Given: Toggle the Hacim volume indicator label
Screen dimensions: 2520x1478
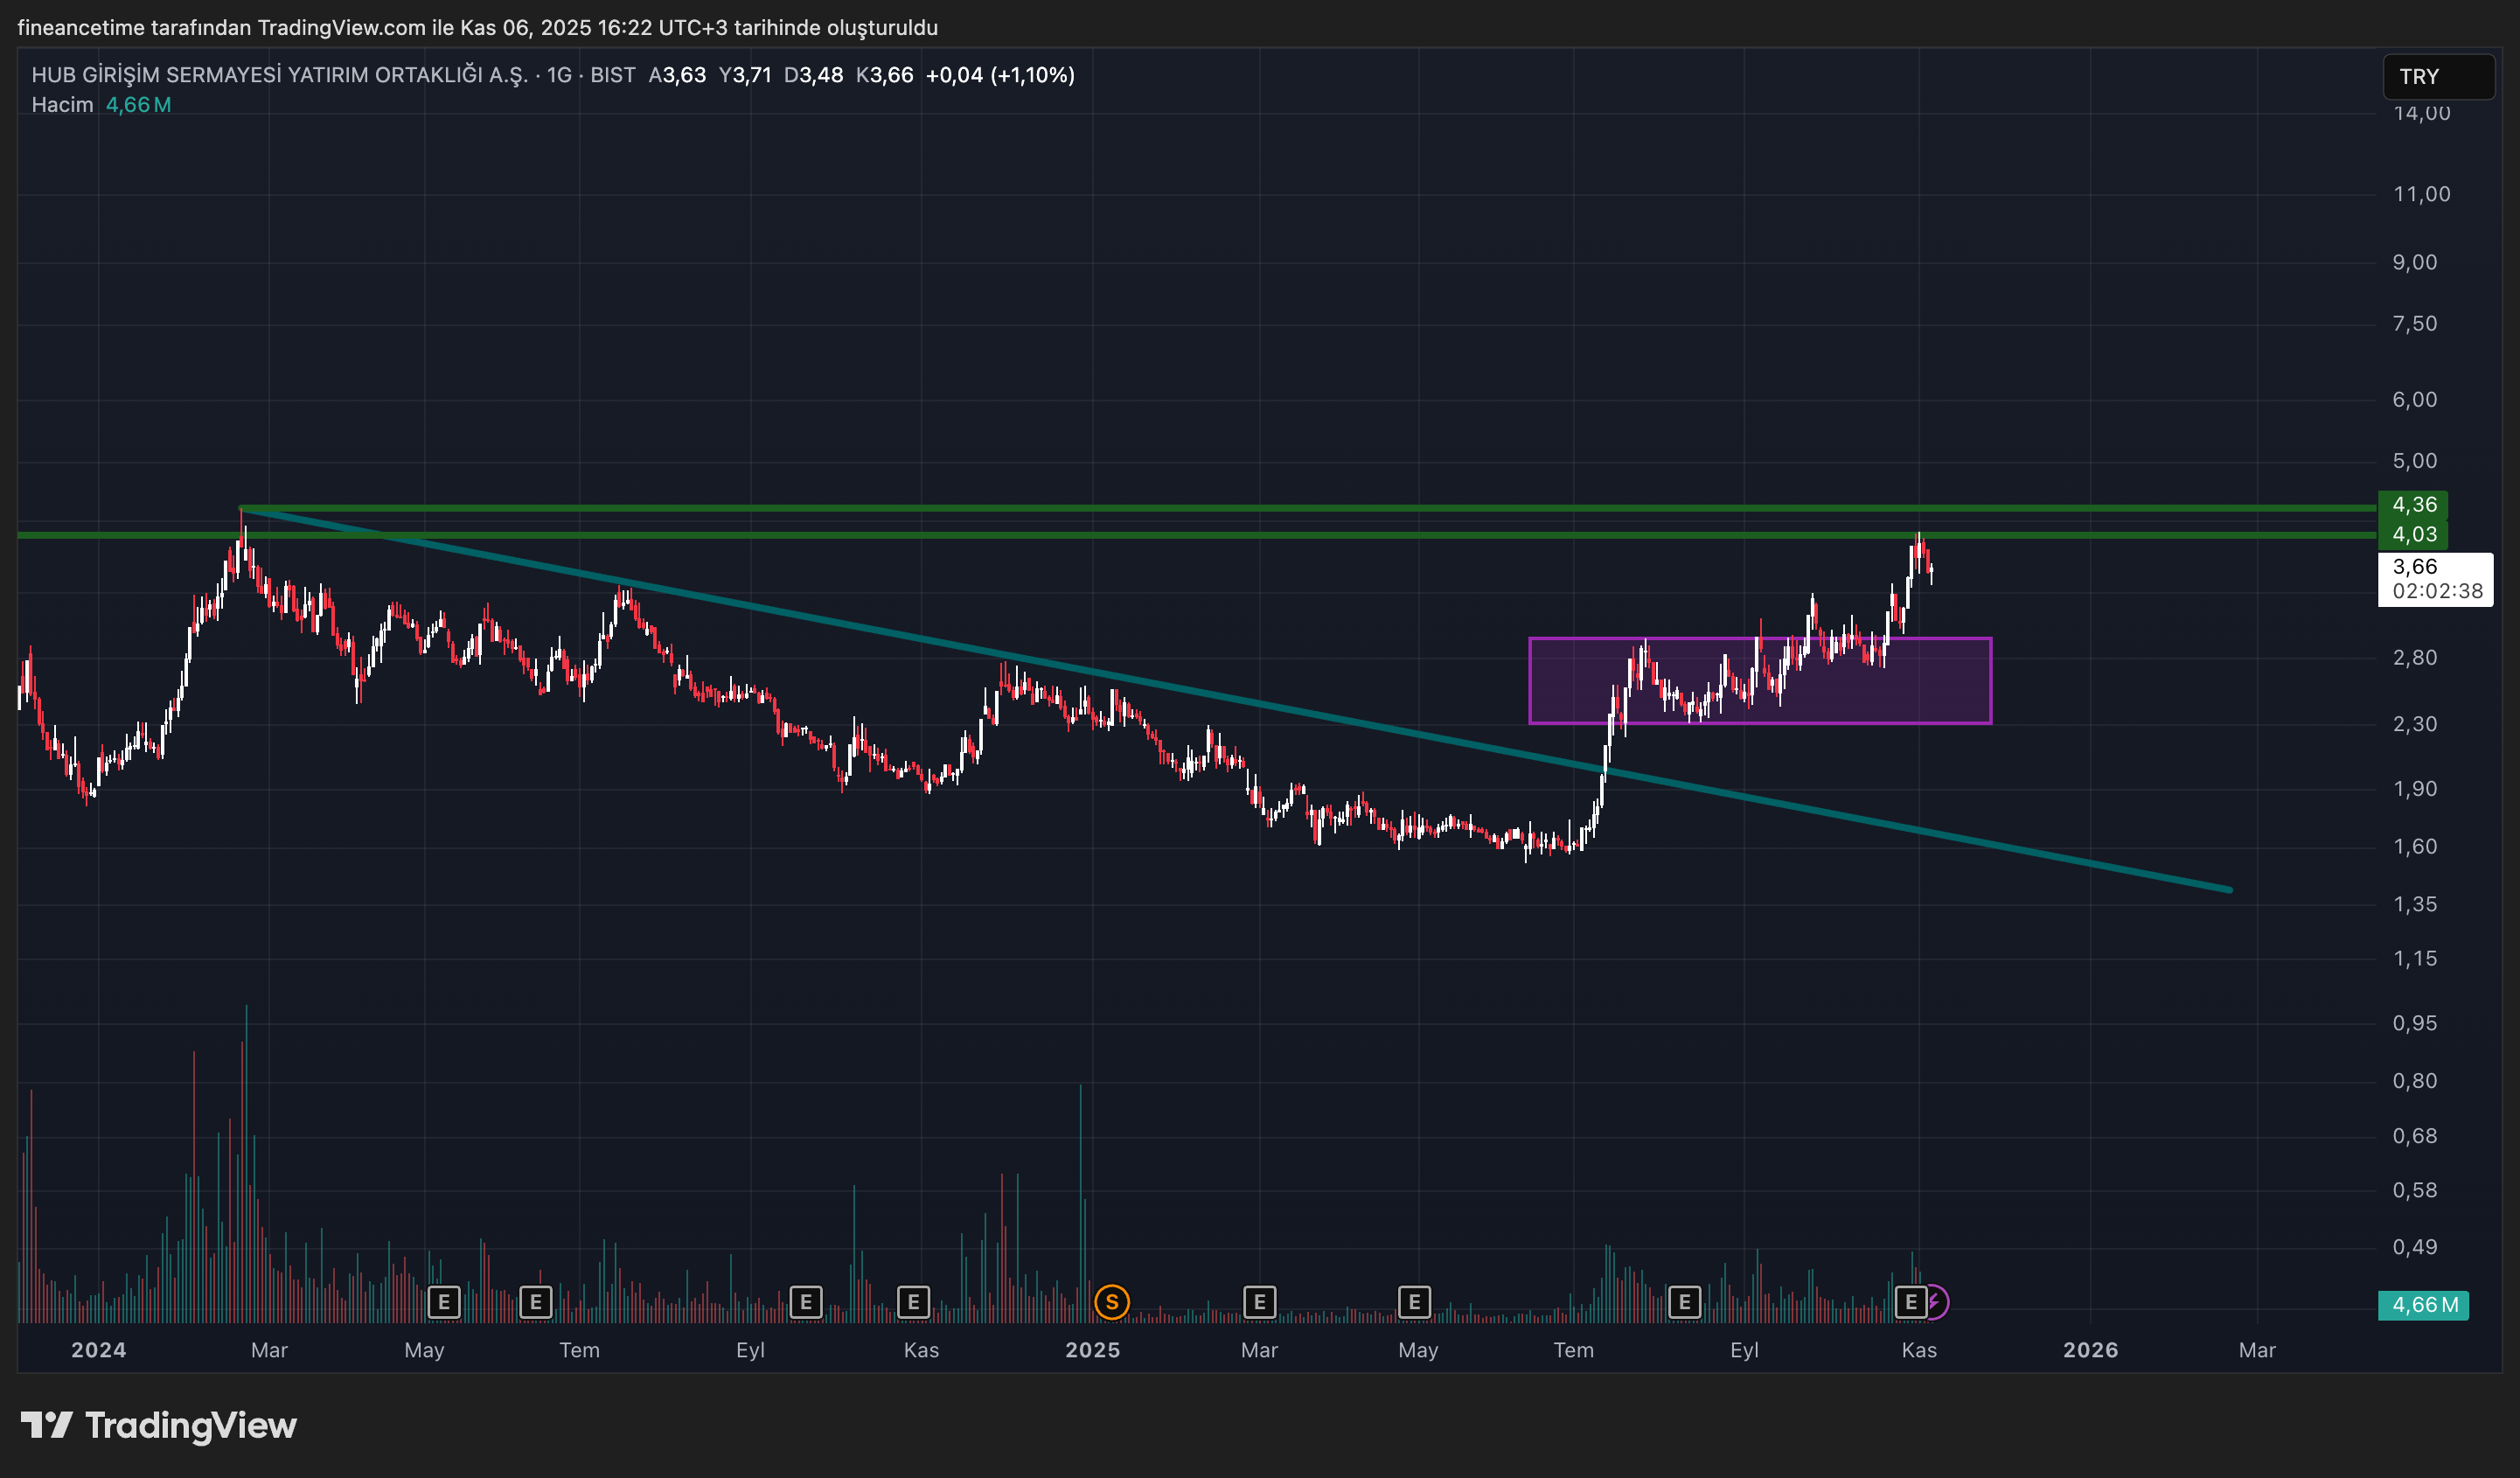Looking at the screenshot, I should pos(62,104).
